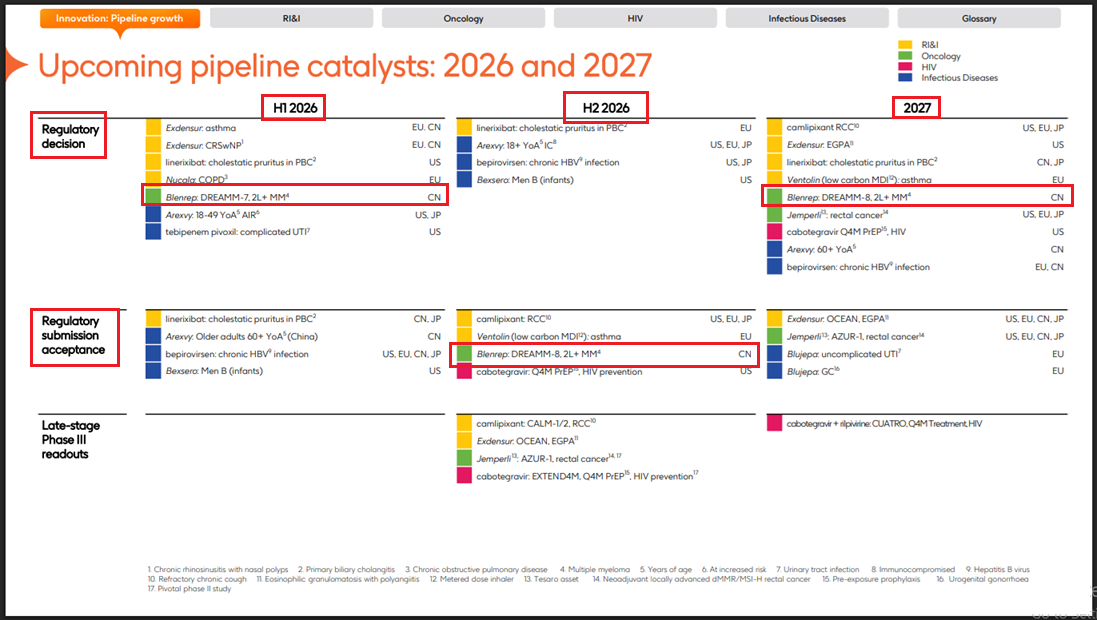Viewport: 1097px width, 620px height.
Task: Switch to the RI&I tab
Action: (x=290, y=18)
